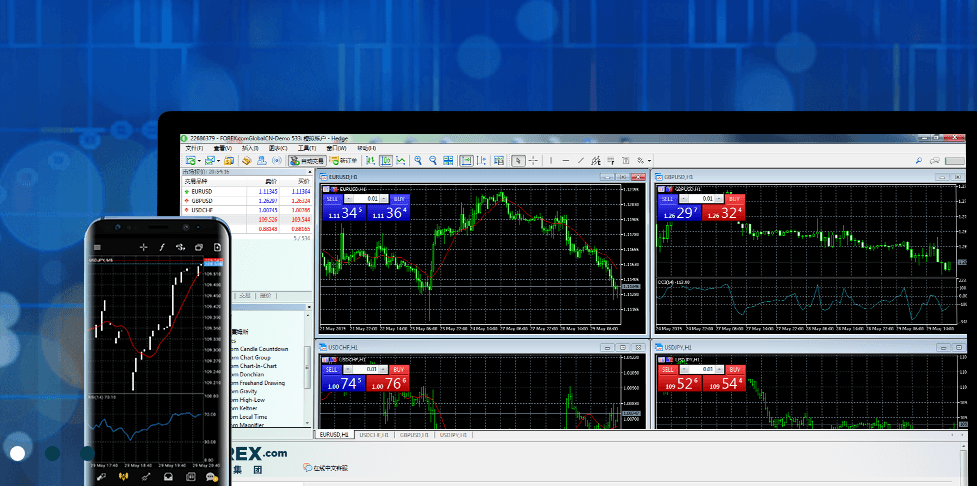Click the Navigator panel vertical scrollbar
Image resolution: width=977 pixels, height=486 pixels.
(x=307, y=368)
